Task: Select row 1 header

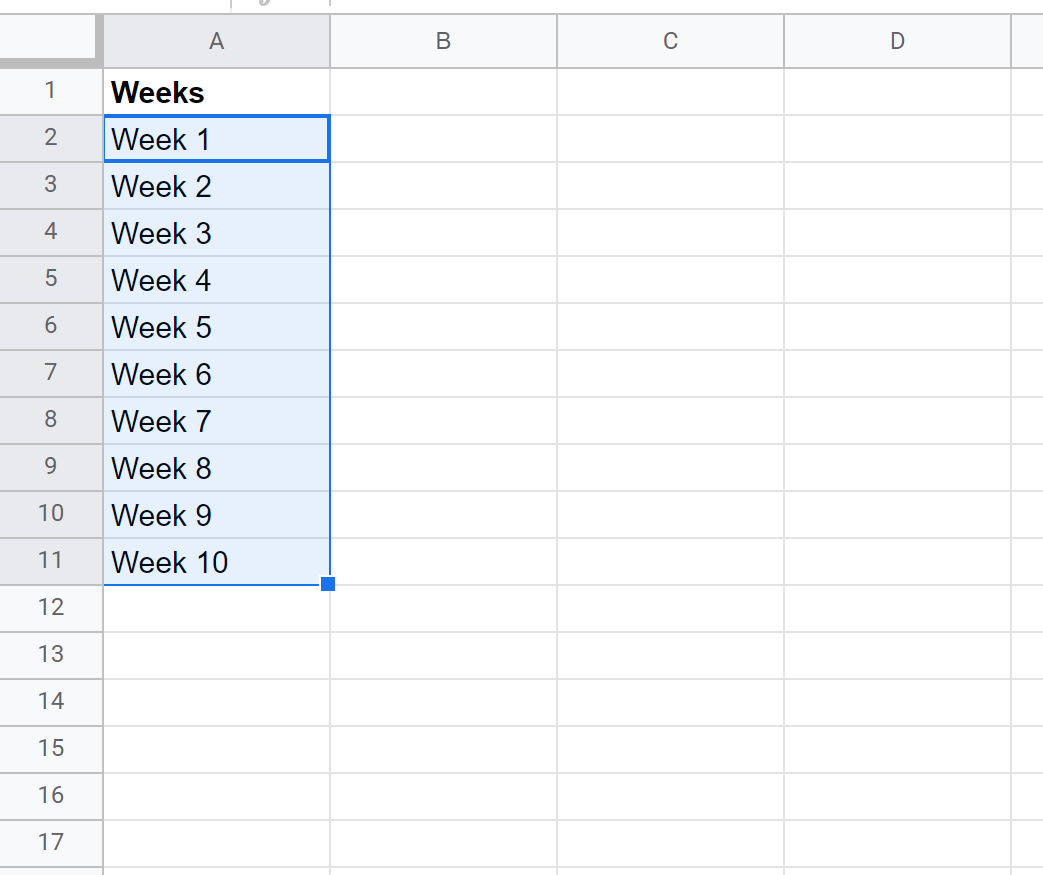Action: tap(51, 91)
